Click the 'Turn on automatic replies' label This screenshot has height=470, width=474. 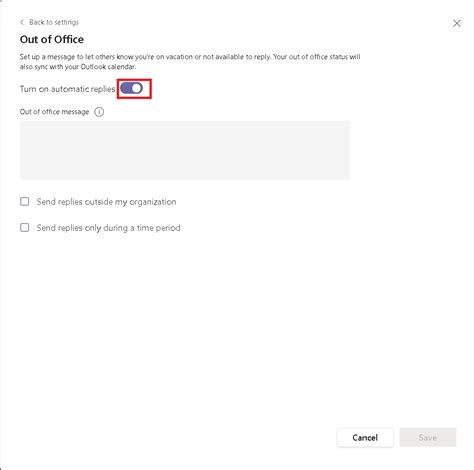[67, 89]
